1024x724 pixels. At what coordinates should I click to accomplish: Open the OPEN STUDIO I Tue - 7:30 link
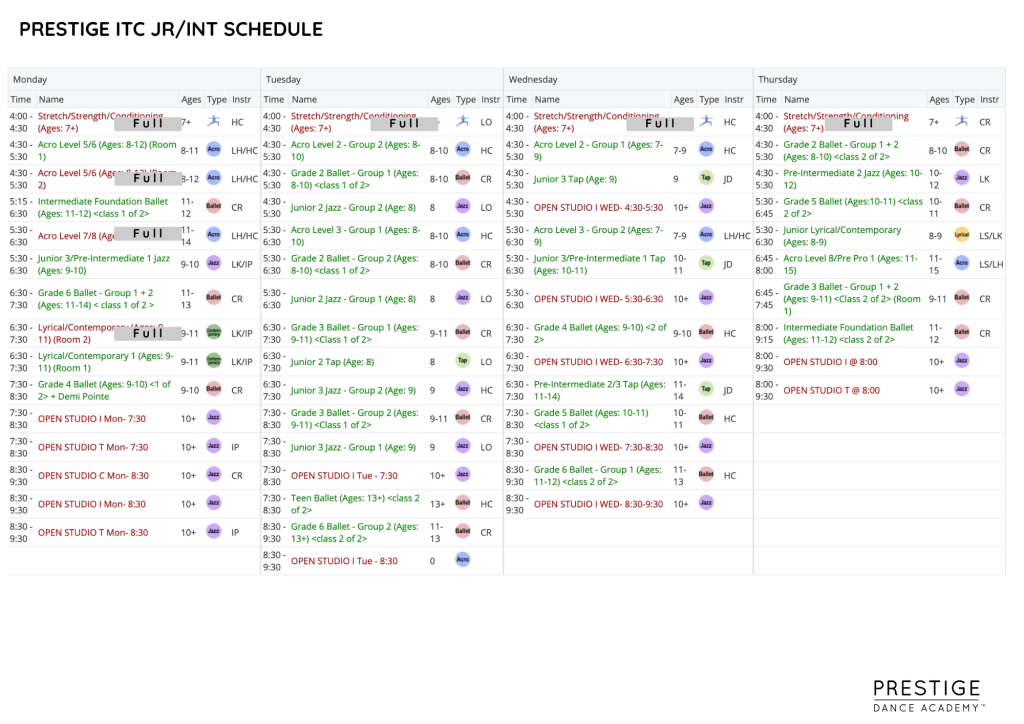(x=344, y=475)
